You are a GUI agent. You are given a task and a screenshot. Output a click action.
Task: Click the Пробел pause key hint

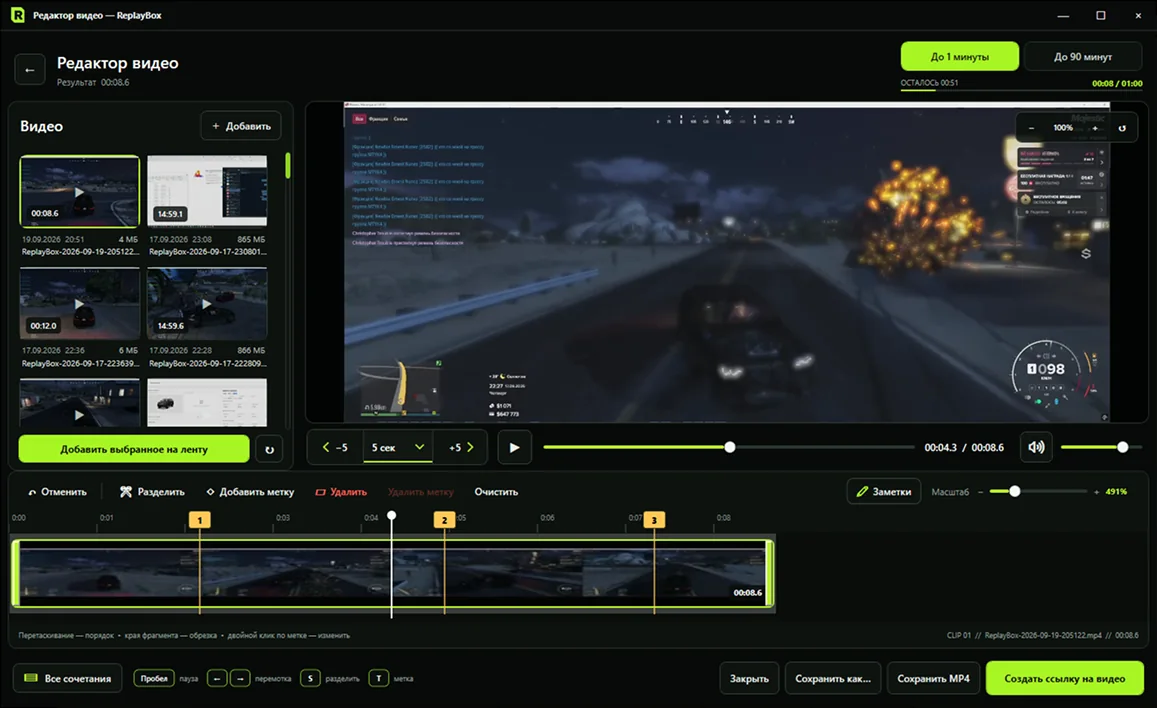click(x=153, y=678)
